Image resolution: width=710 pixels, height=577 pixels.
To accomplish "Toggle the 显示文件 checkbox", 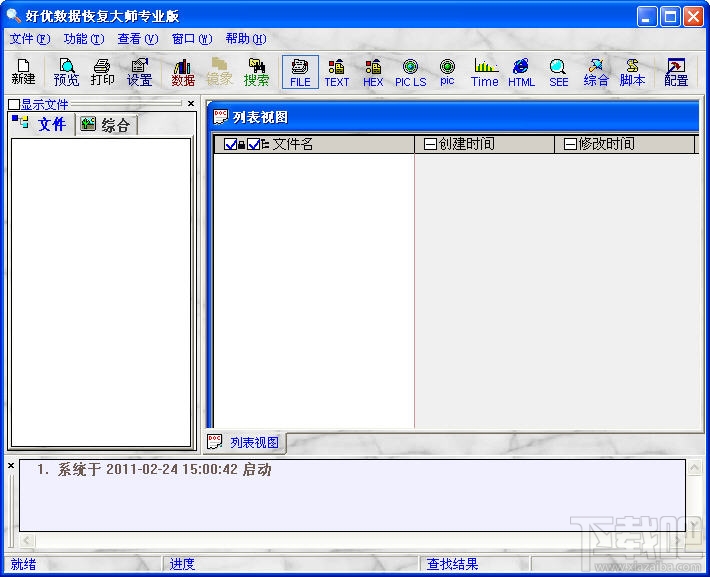I will coord(14,105).
